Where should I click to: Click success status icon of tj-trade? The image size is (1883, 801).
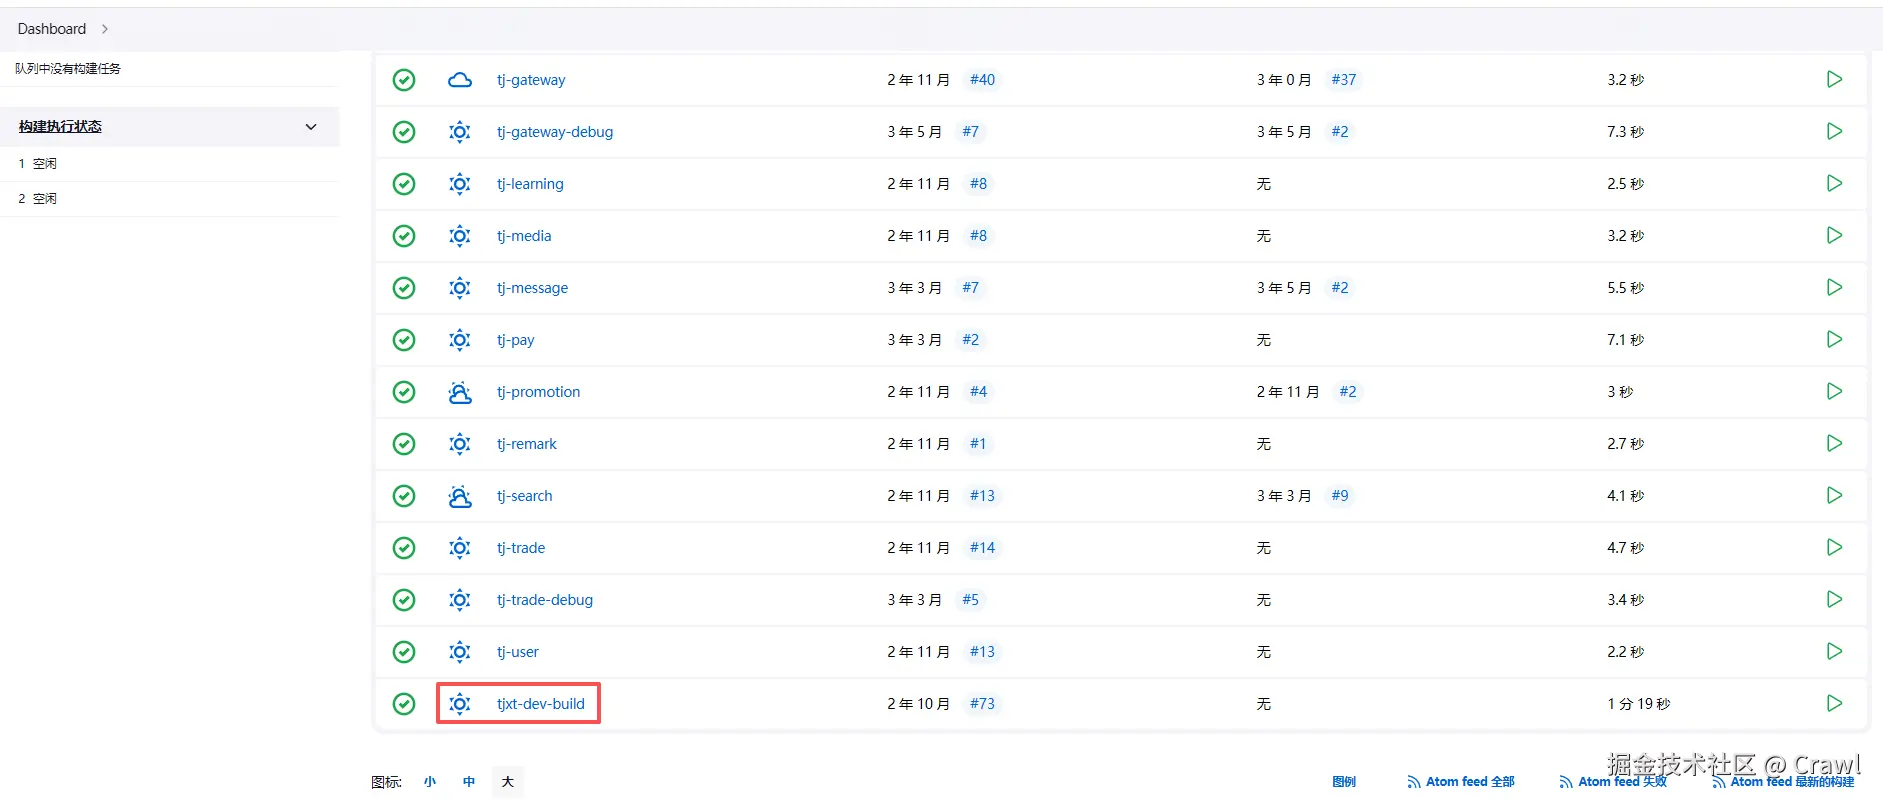[404, 548]
